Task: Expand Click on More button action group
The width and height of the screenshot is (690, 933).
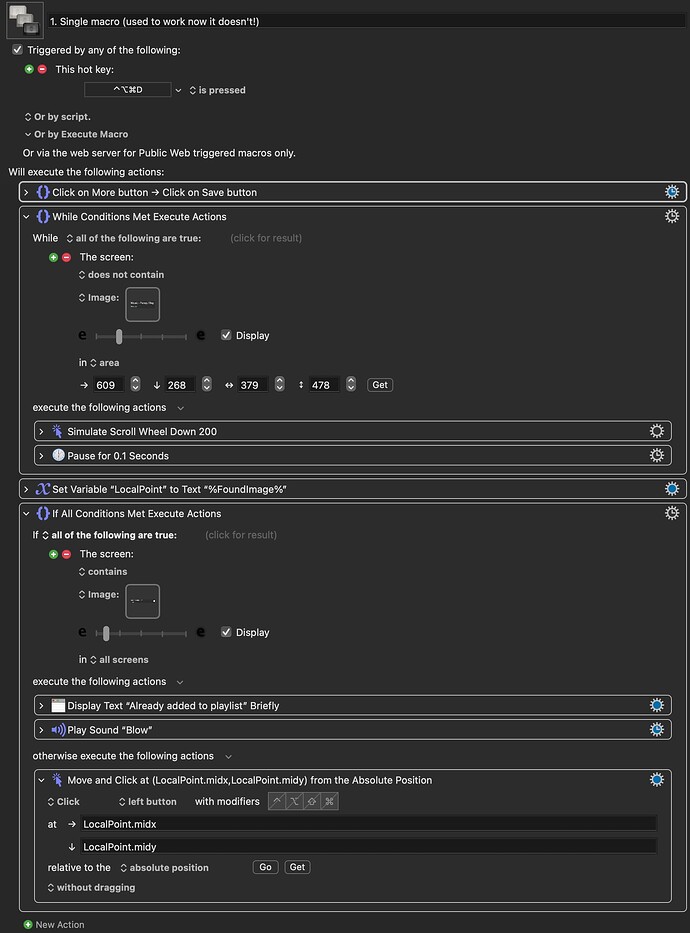Action: (26, 192)
